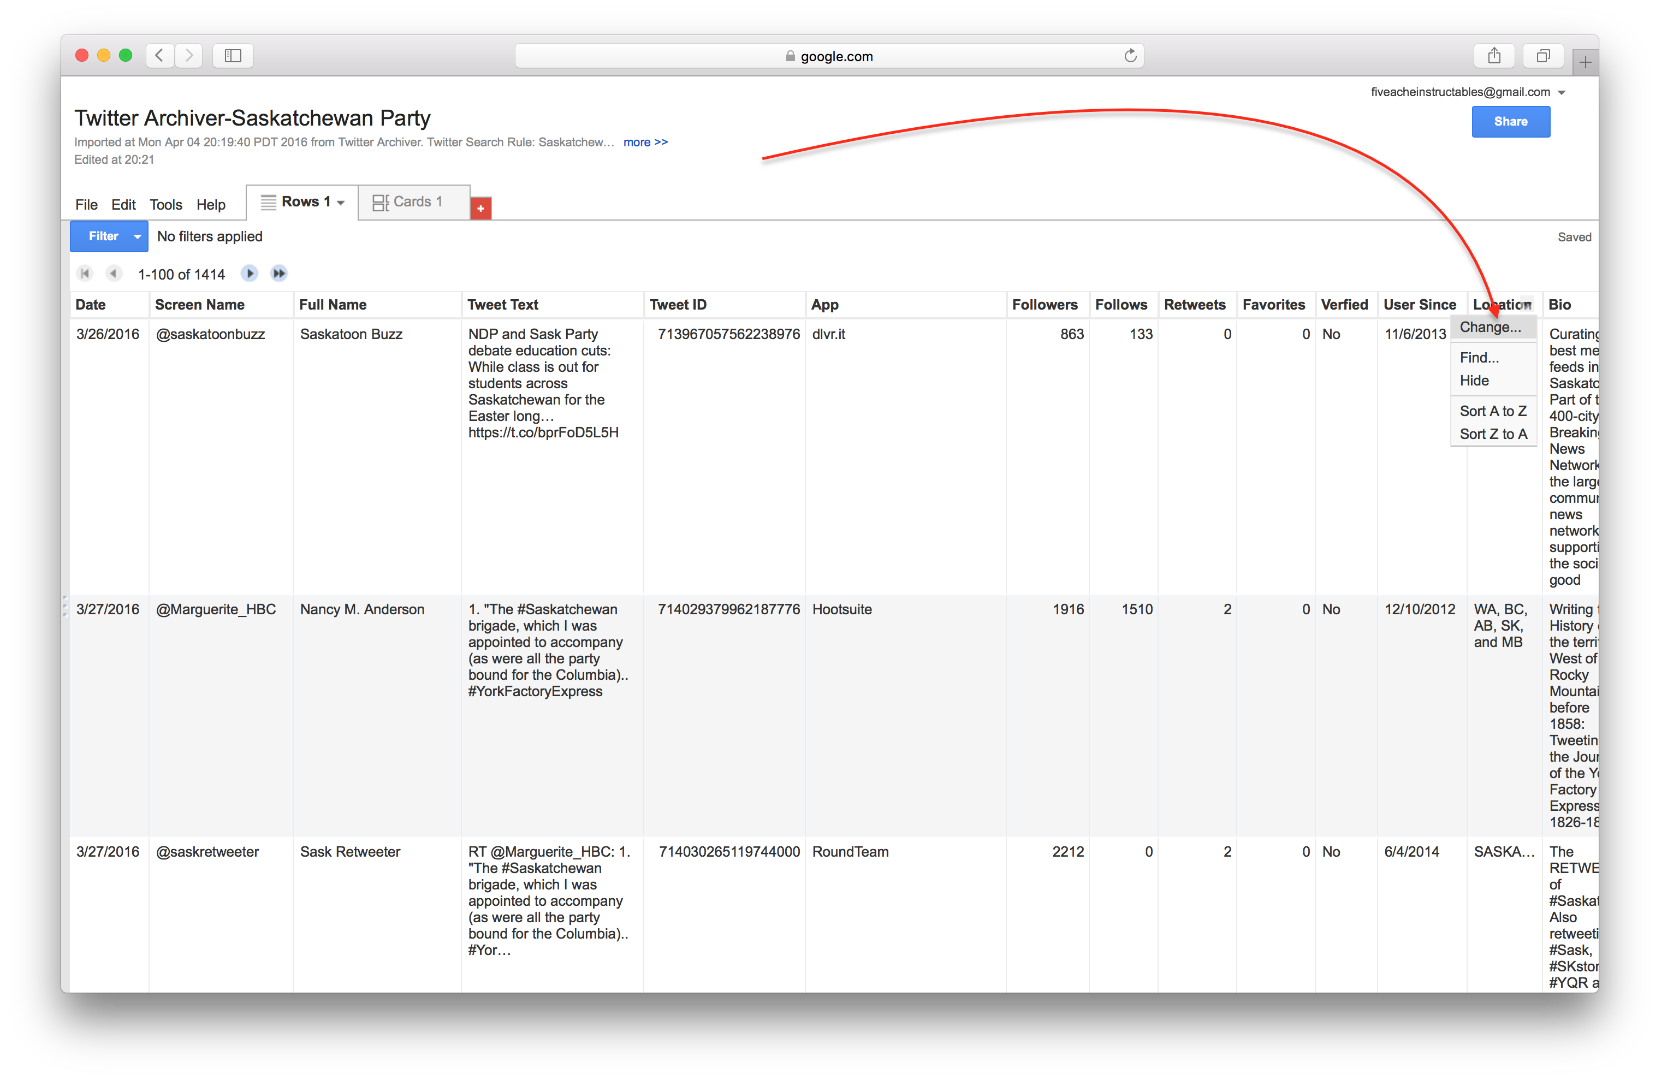
Task: Reload the page with Safari's refresh icon
Action: 1130,55
